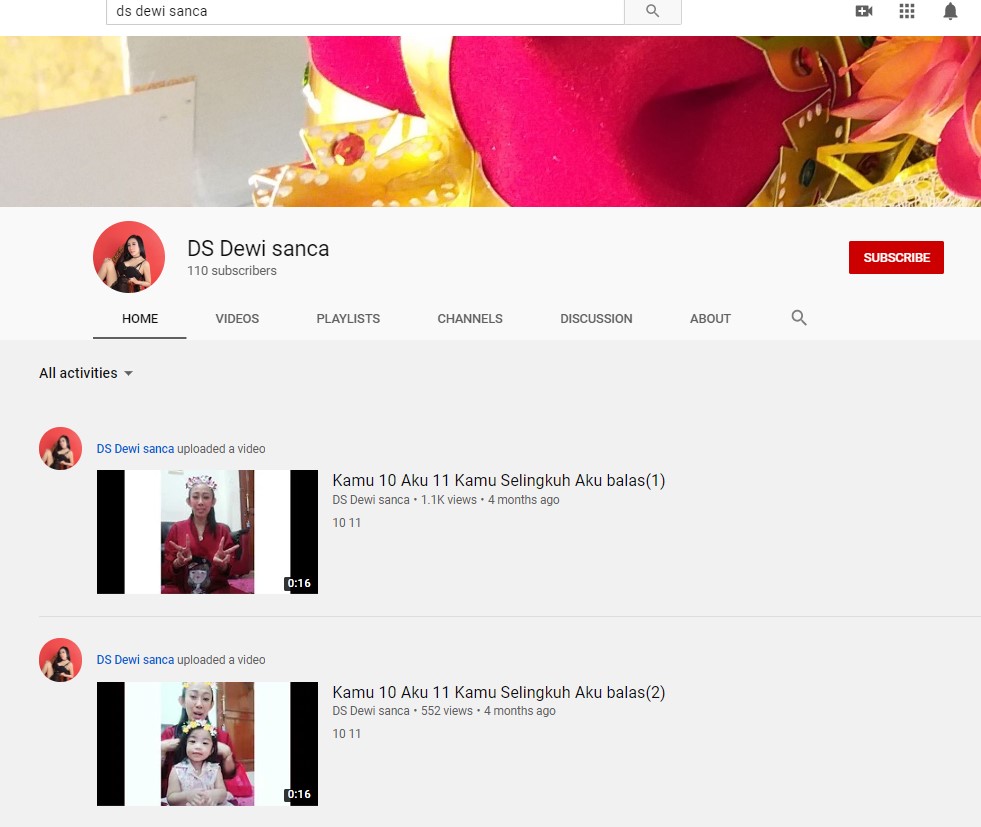Click description '10 11' under first video
Viewport: 981px width, 827px height.
[347, 522]
